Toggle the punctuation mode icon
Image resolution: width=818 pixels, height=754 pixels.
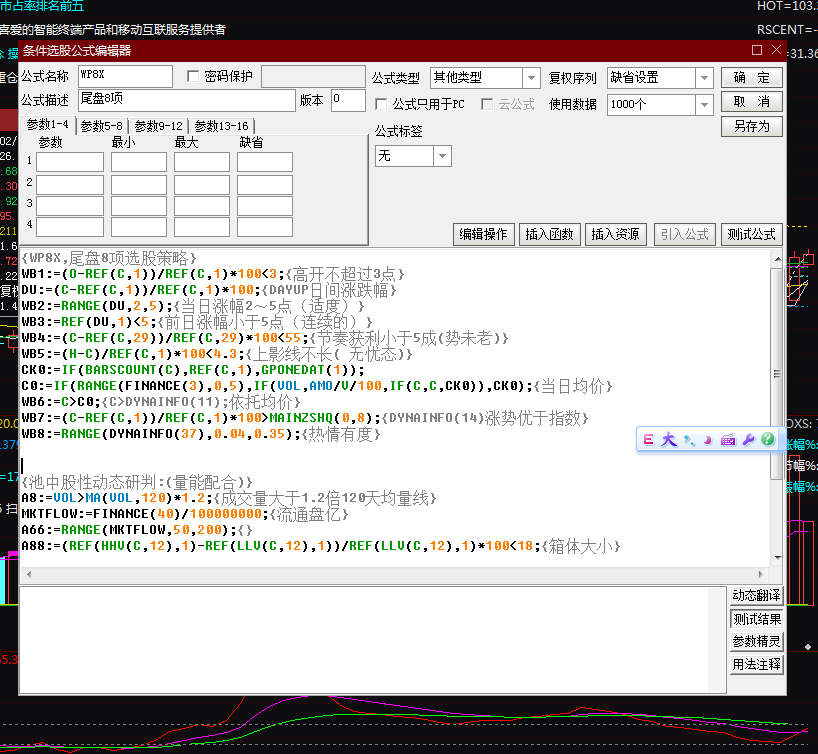pos(689,440)
